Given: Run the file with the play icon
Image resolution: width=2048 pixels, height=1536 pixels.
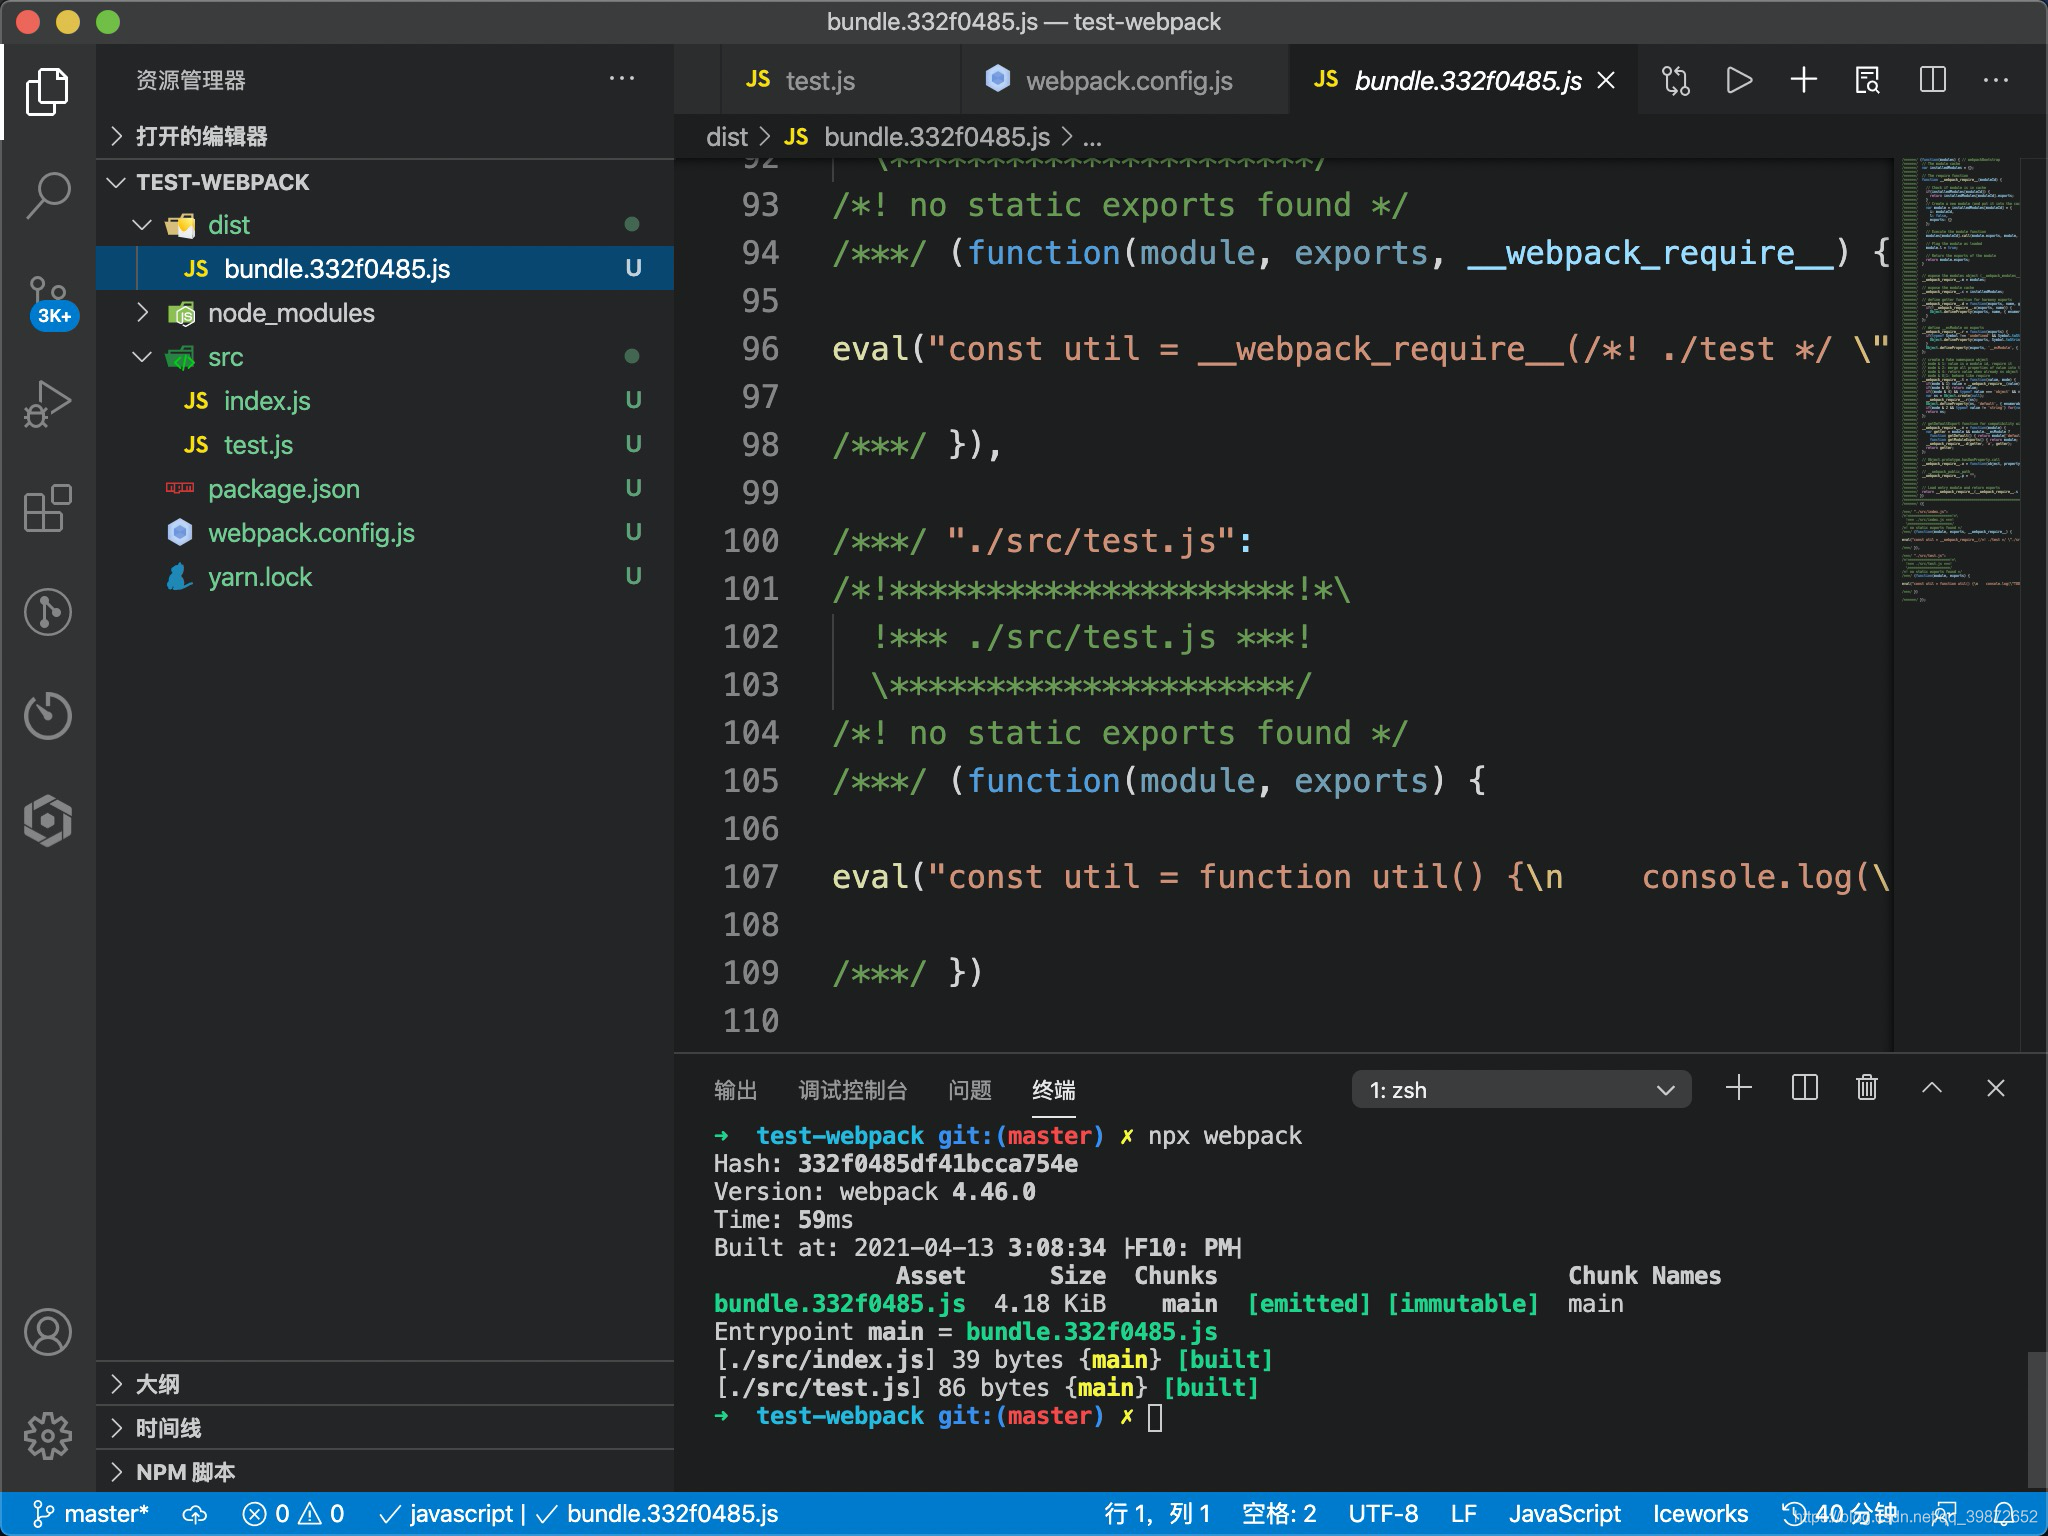Looking at the screenshot, I should pos(1740,80).
